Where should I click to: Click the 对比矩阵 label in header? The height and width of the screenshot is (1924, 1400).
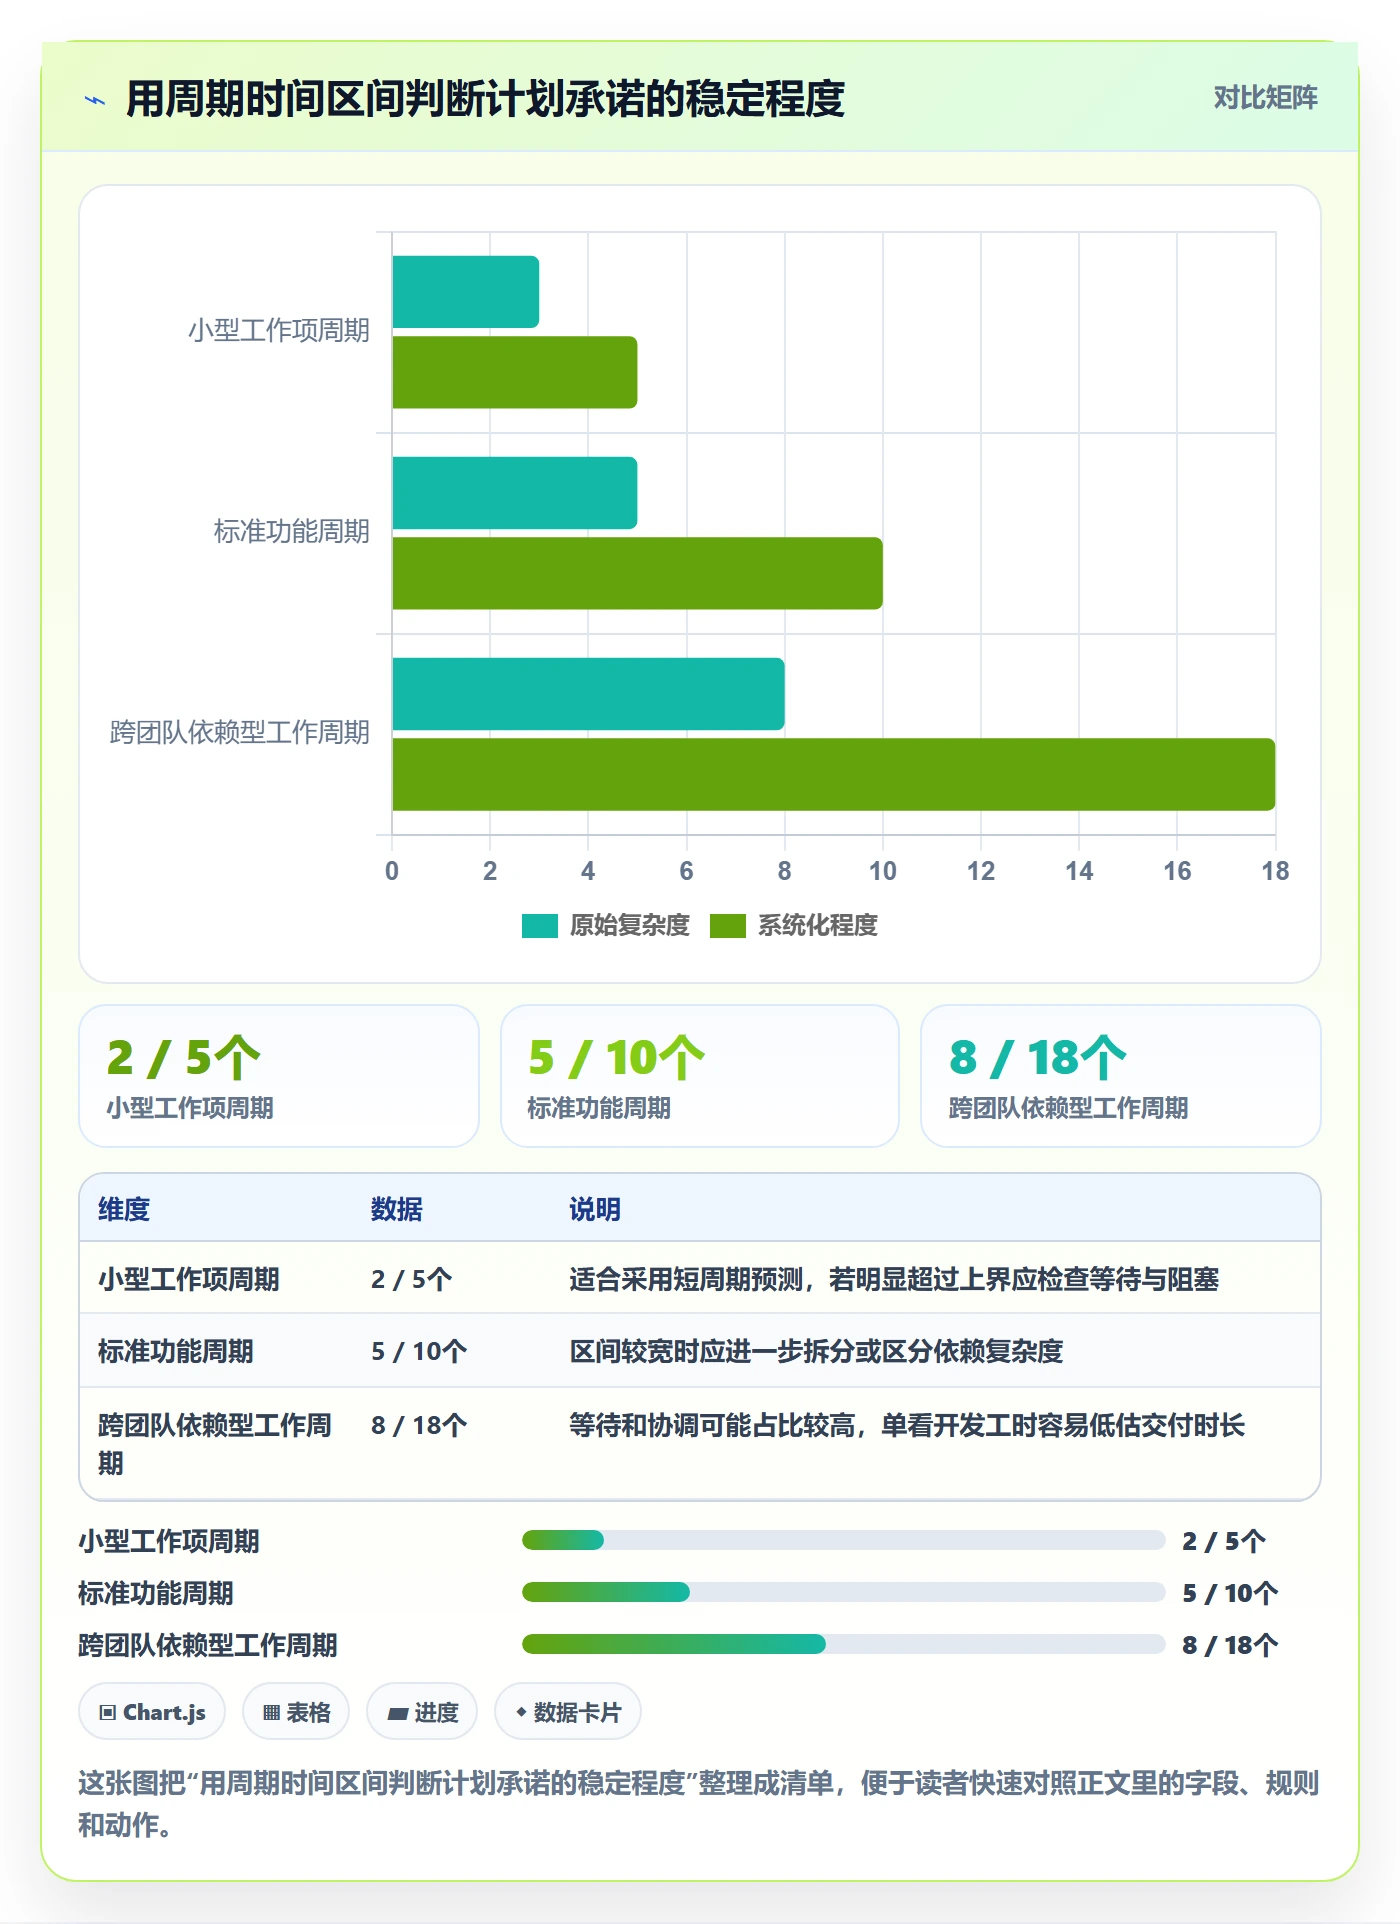point(1265,98)
